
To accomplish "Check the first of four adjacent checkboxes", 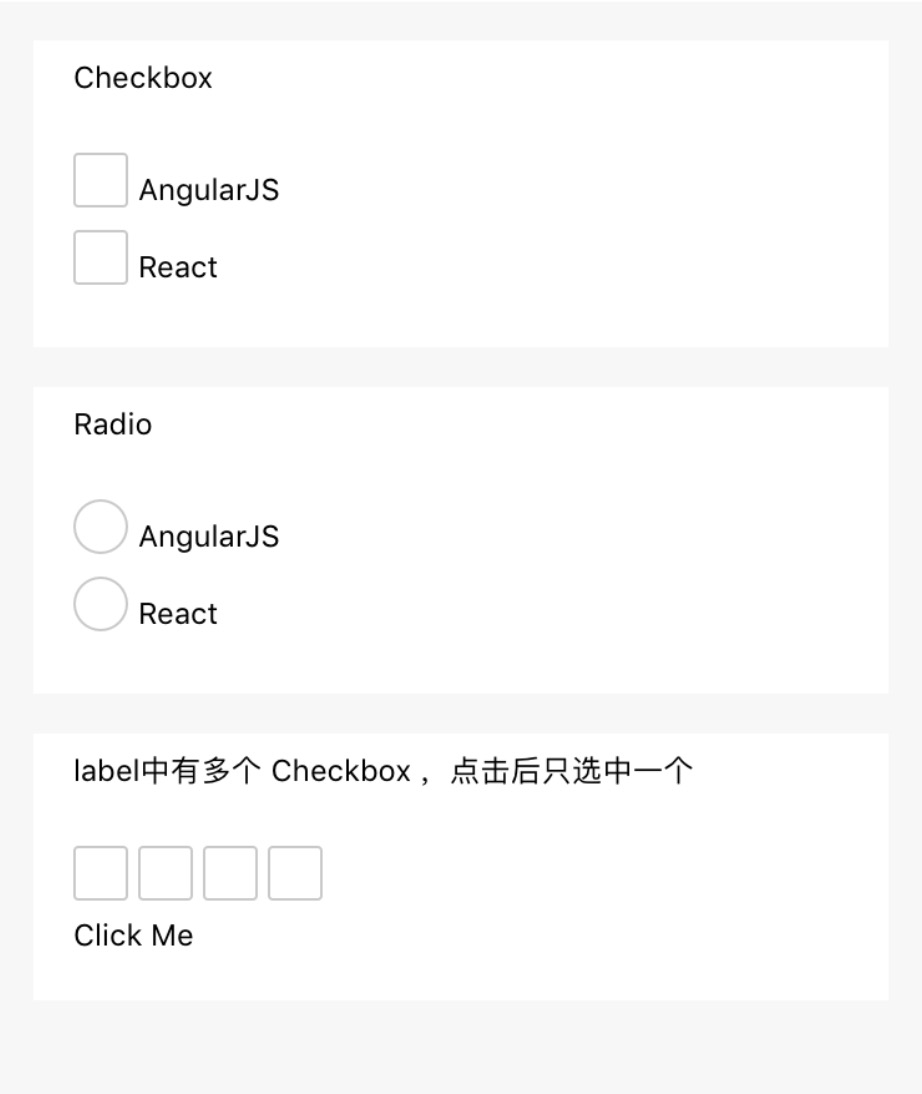I will 100,873.
